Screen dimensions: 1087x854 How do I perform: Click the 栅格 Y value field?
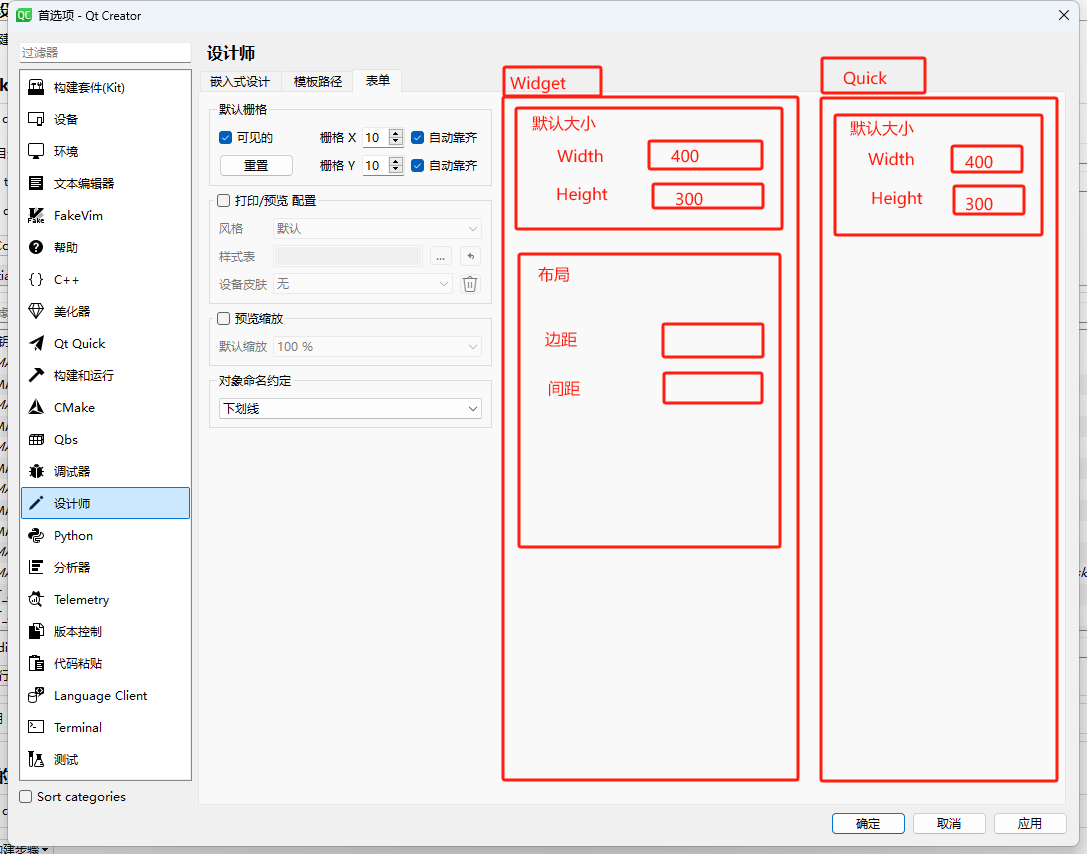tap(376, 165)
